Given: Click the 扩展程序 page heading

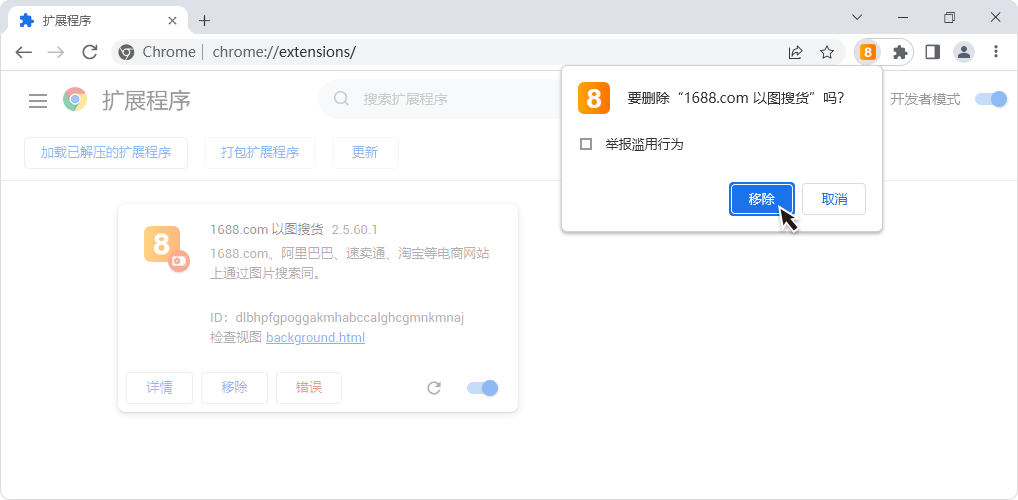Looking at the screenshot, I should (146, 100).
